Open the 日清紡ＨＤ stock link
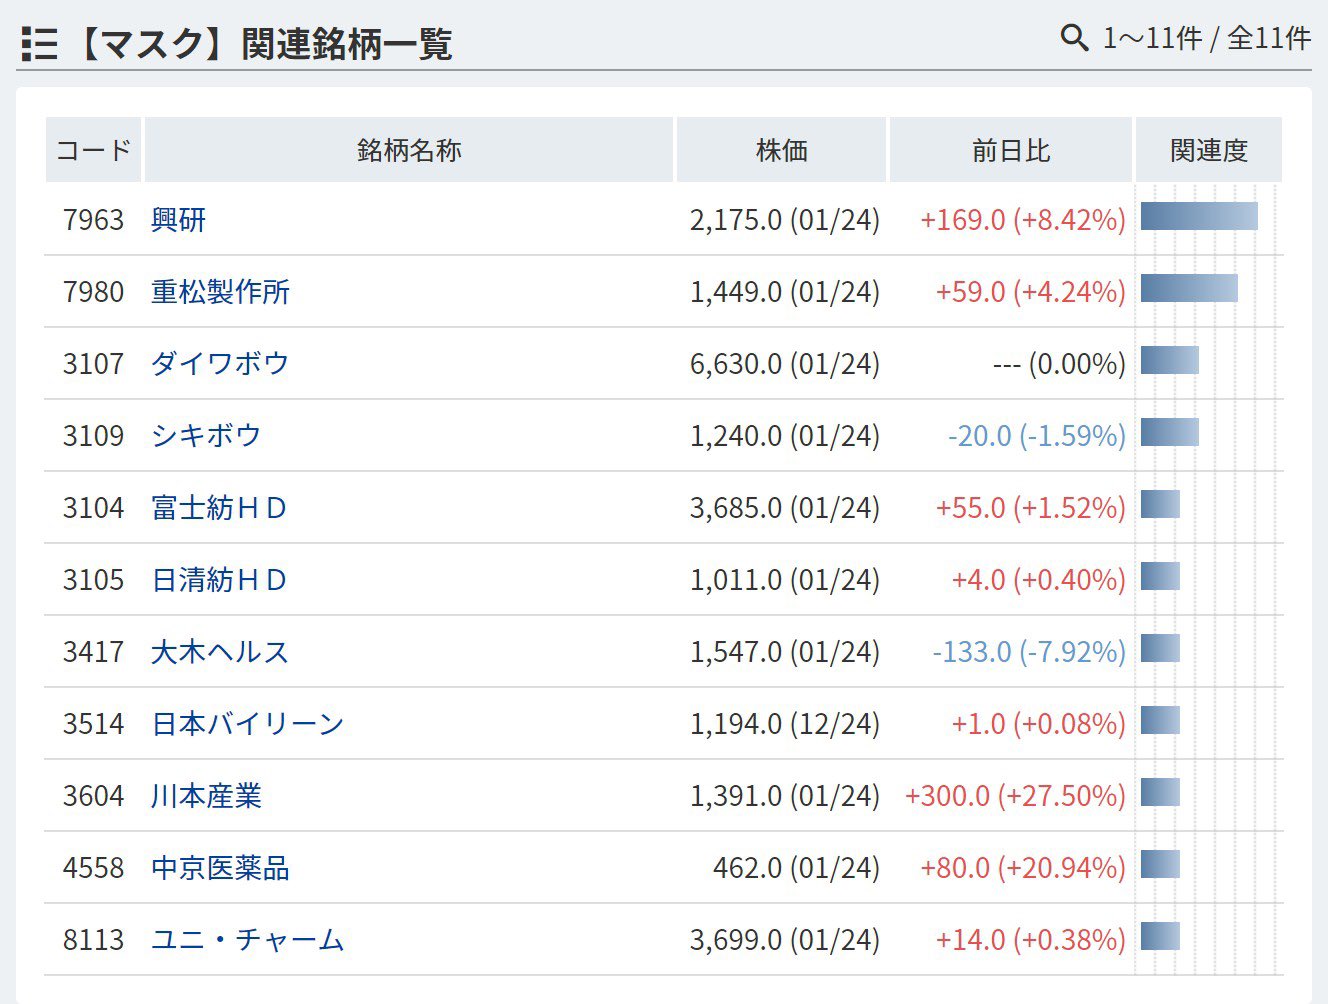 [219, 580]
